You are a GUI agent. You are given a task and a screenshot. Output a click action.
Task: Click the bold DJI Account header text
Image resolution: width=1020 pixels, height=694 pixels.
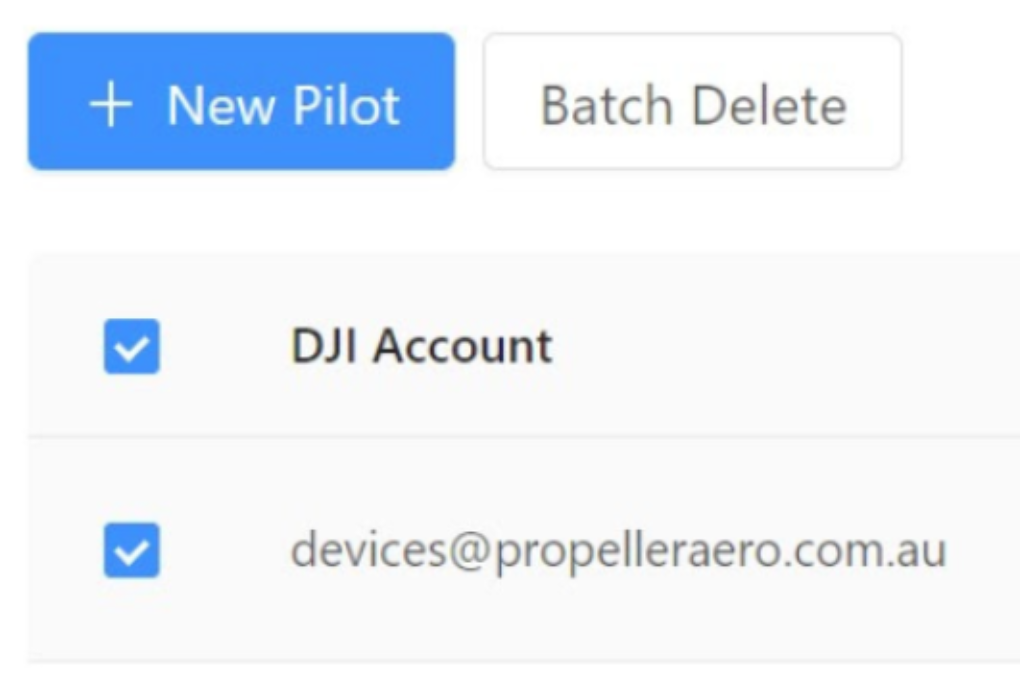421,346
